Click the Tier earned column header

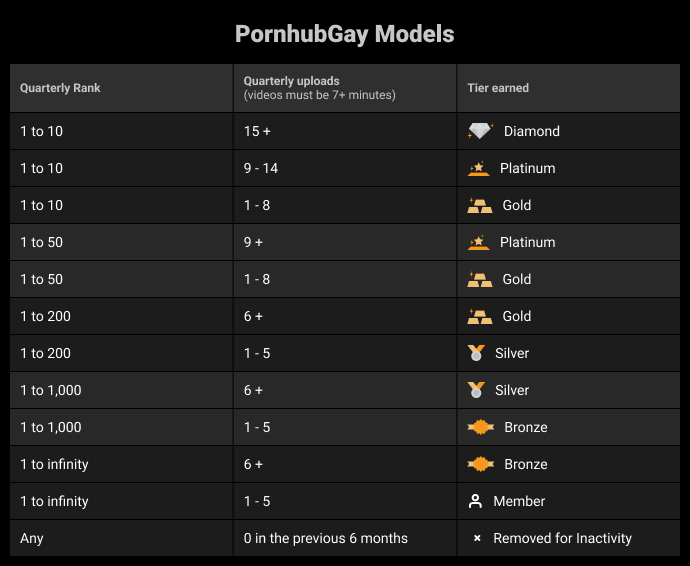click(498, 88)
